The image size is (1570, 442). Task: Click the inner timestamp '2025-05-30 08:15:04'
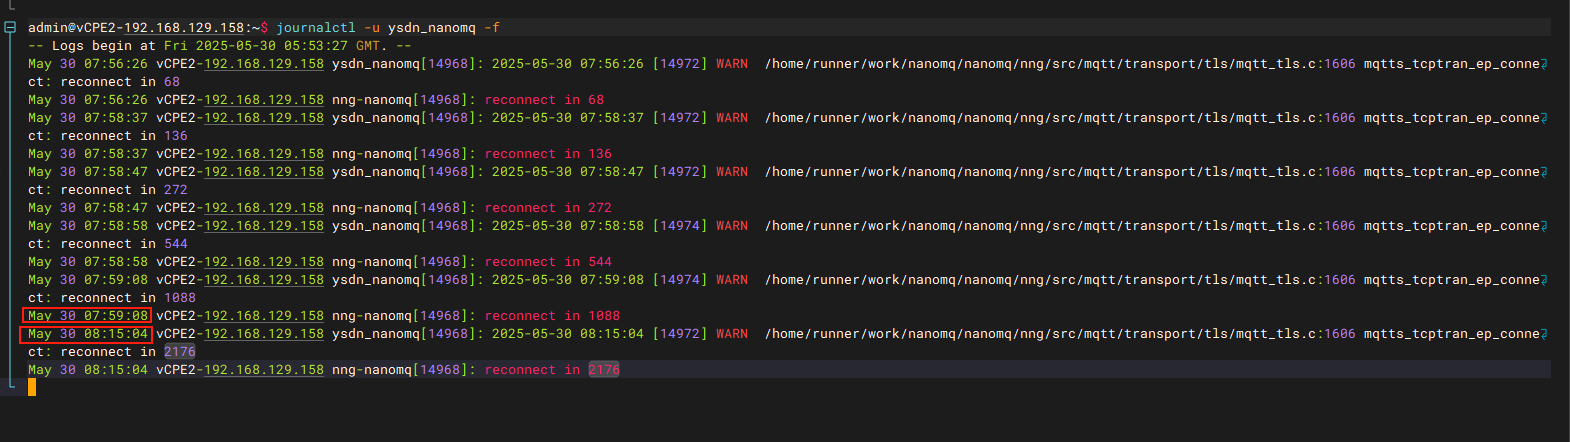point(568,334)
